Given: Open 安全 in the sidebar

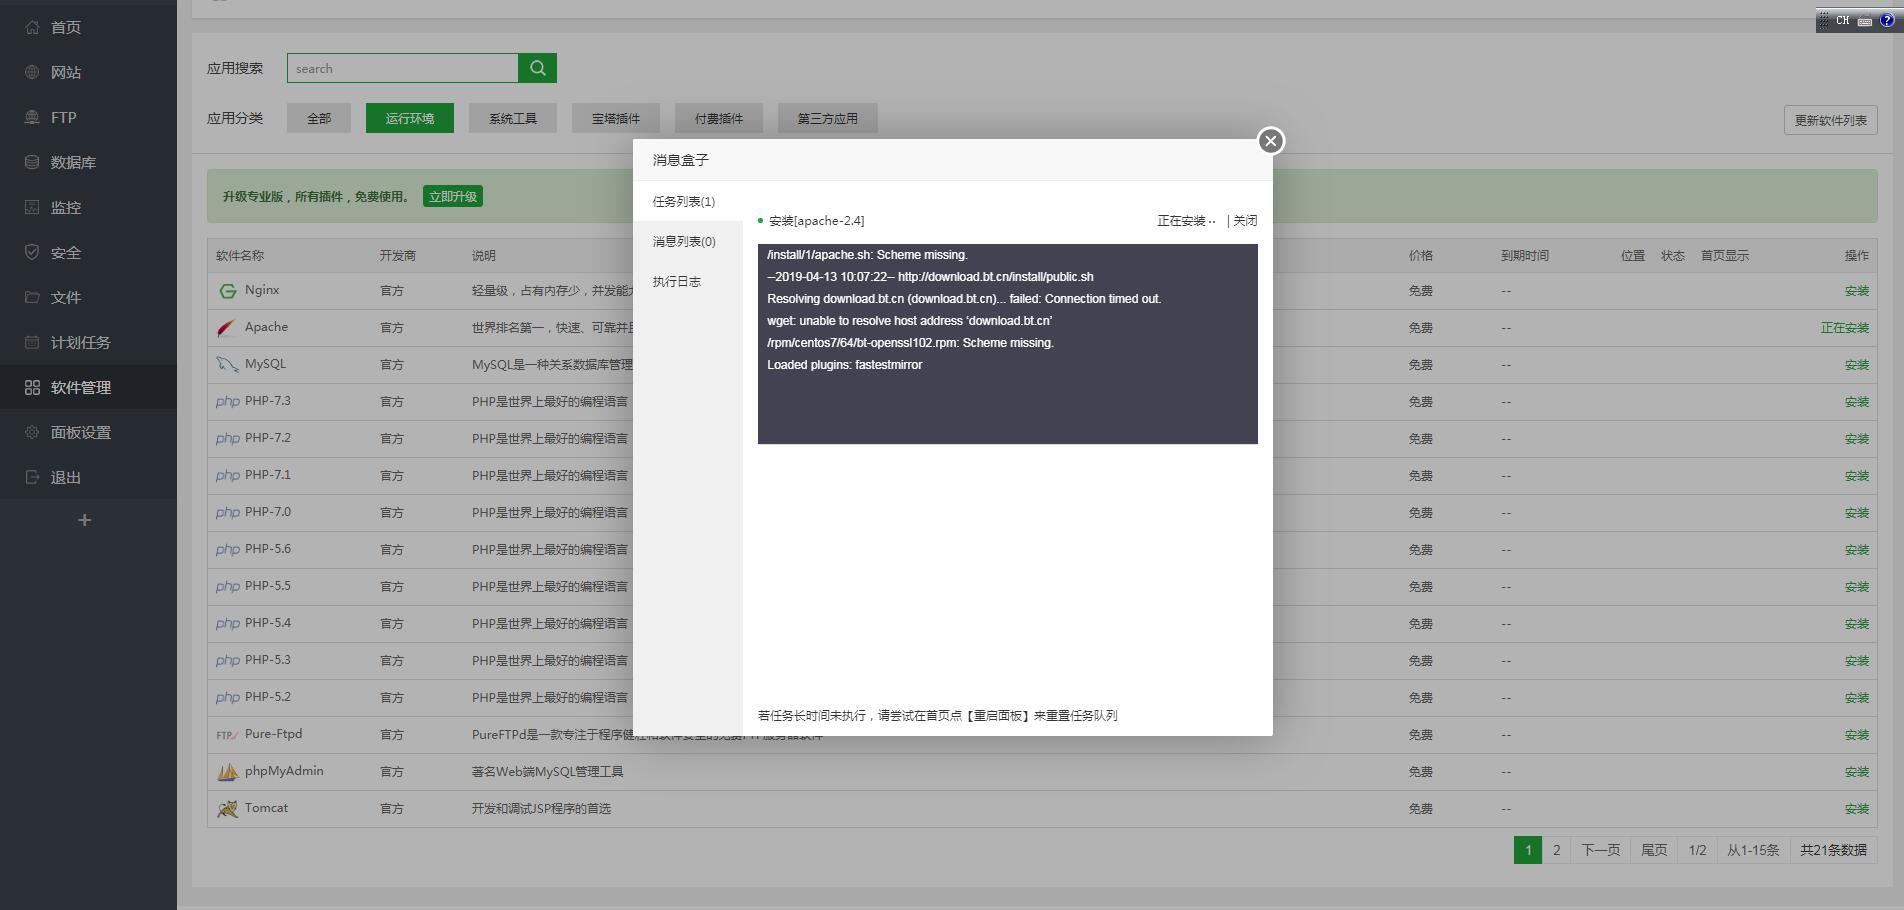Looking at the screenshot, I should [x=66, y=252].
